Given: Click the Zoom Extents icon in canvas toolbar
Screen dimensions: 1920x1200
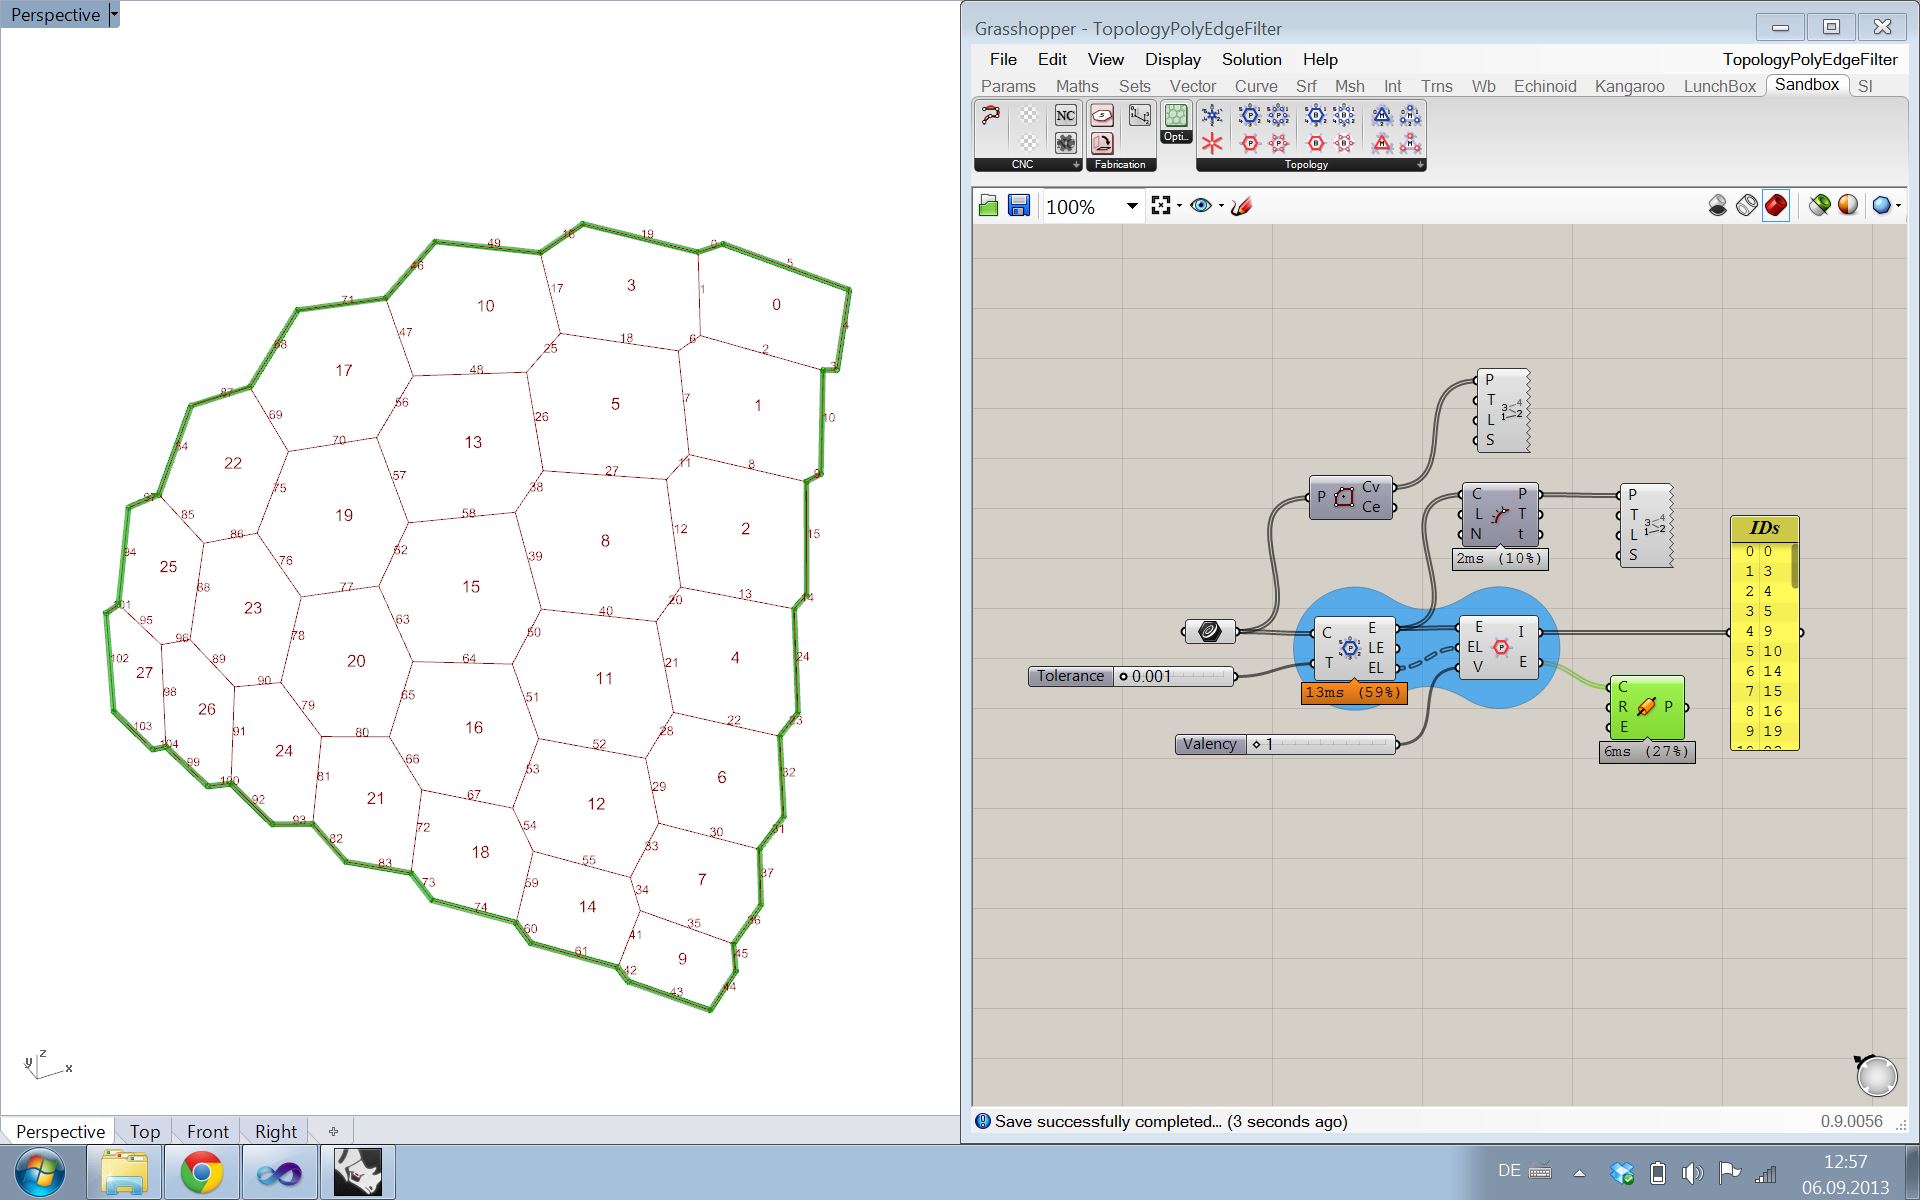Looking at the screenshot, I should click(1161, 206).
